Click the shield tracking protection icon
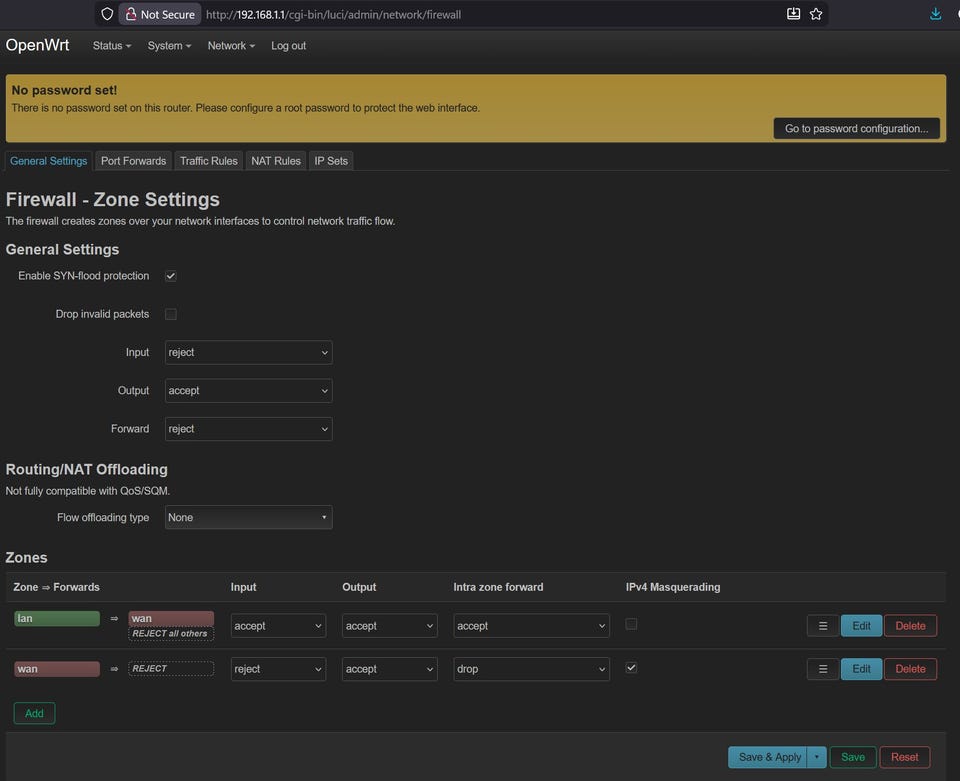The height and width of the screenshot is (781, 960). (x=108, y=14)
